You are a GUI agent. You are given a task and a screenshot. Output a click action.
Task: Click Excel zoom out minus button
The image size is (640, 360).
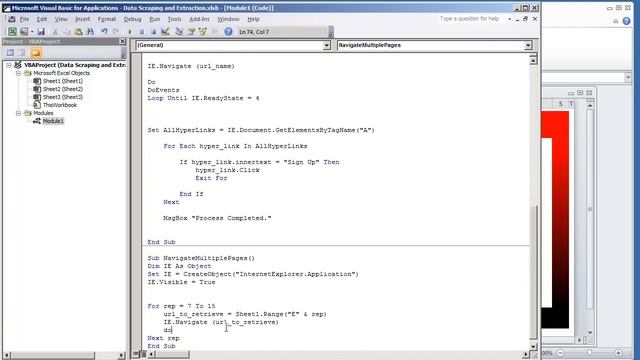pyautogui.click(x=561, y=353)
